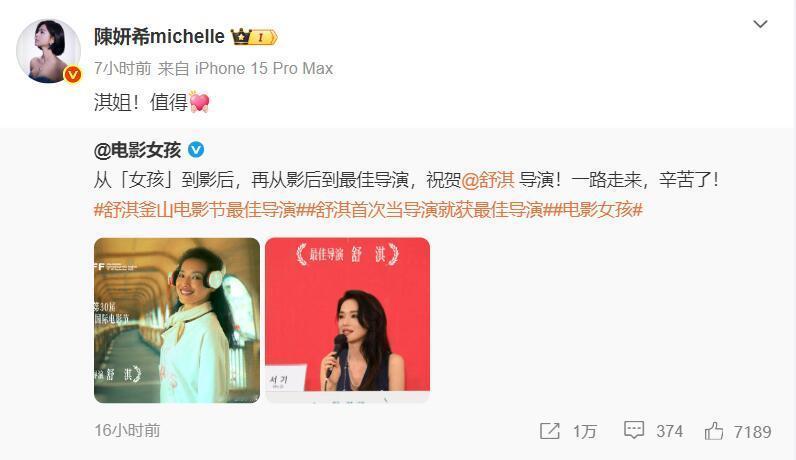Click the 16小时前 original post timestamp
The width and height of the screenshot is (796, 460).
(127, 431)
